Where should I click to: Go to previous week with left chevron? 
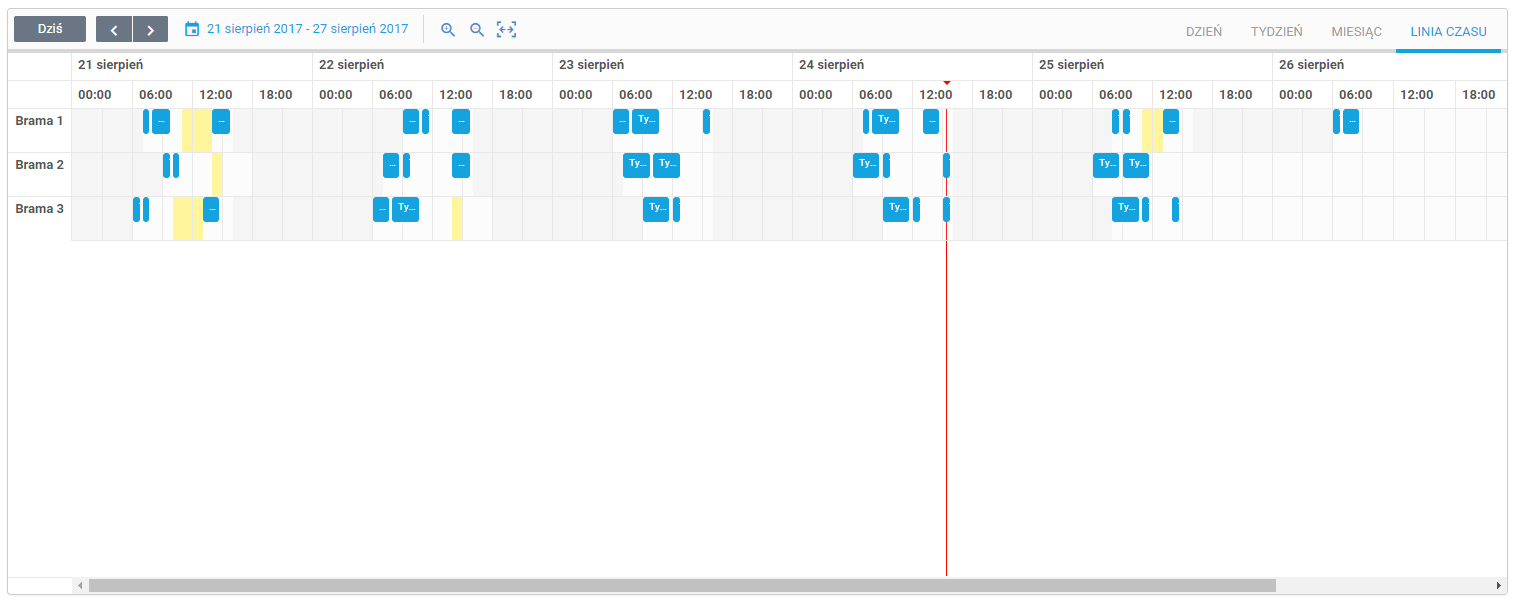point(114,30)
